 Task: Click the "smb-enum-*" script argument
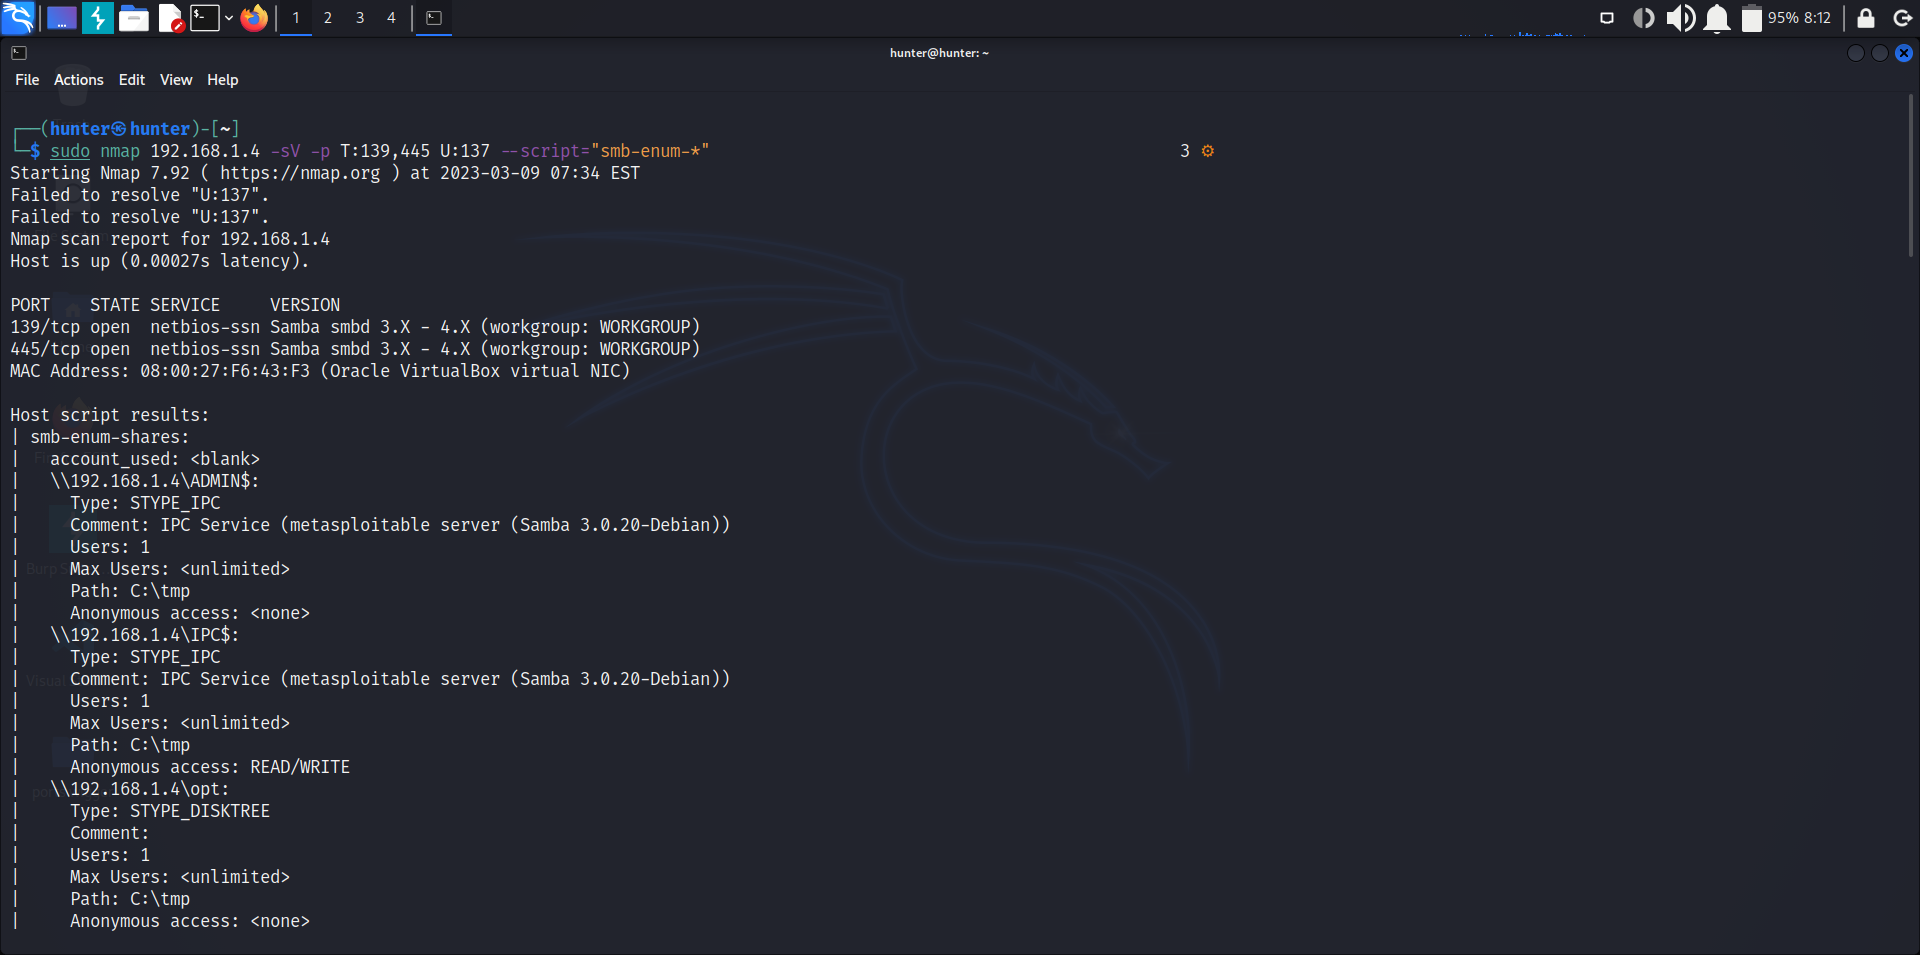pos(650,151)
